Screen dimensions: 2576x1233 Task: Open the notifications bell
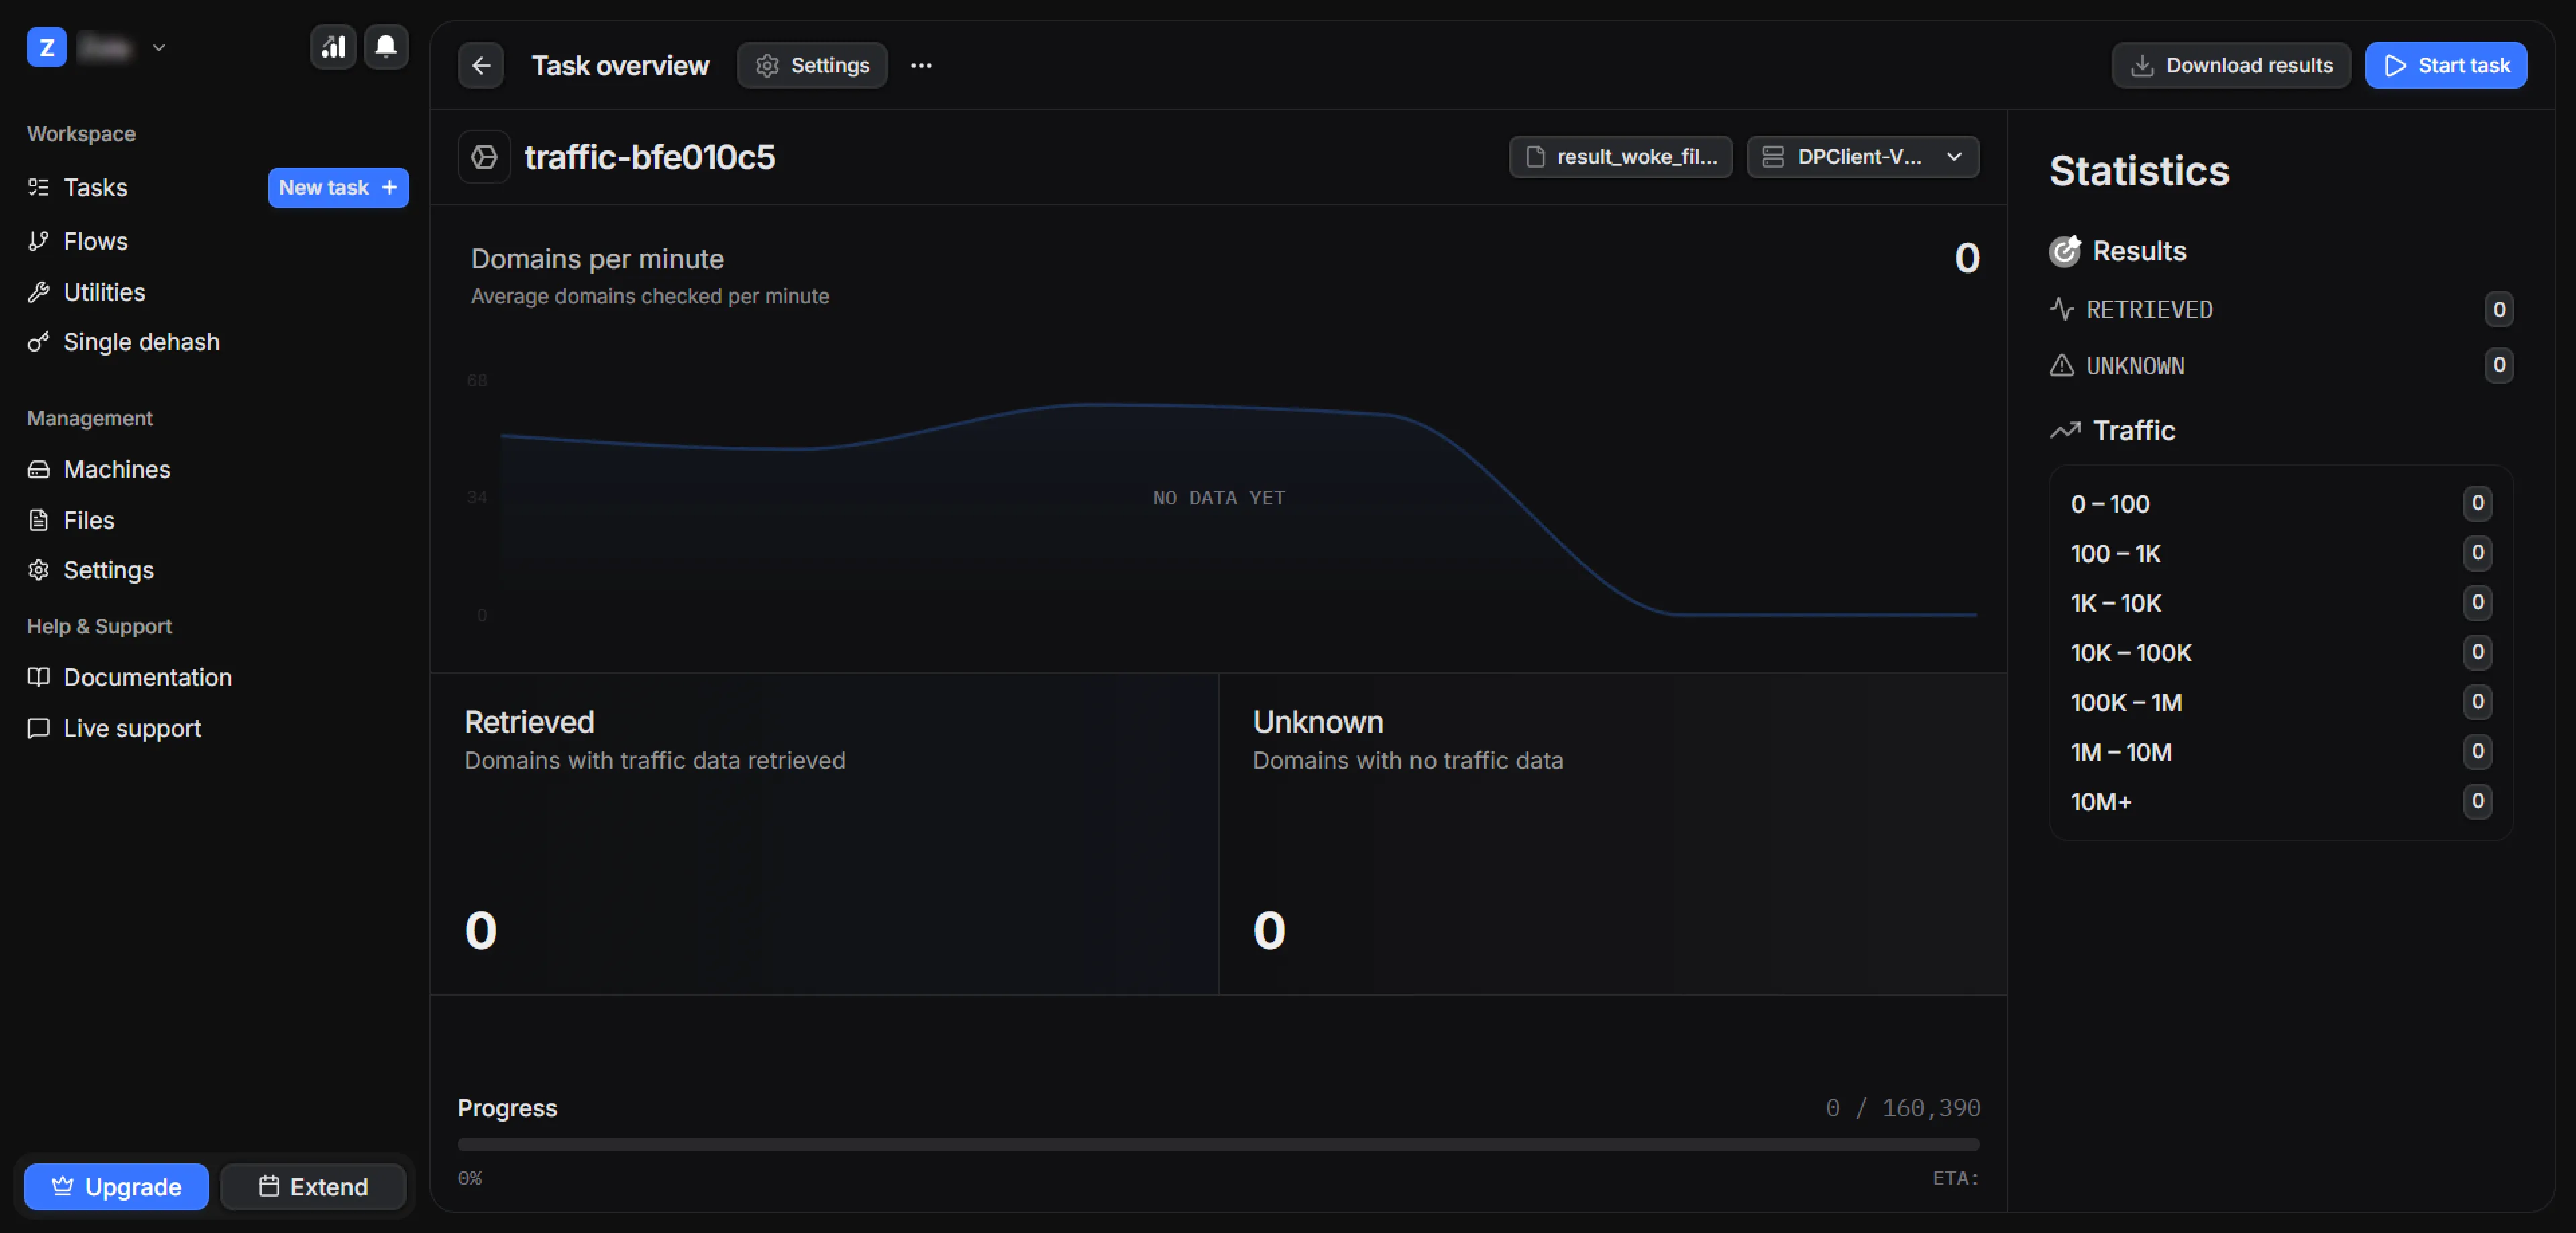click(x=386, y=46)
